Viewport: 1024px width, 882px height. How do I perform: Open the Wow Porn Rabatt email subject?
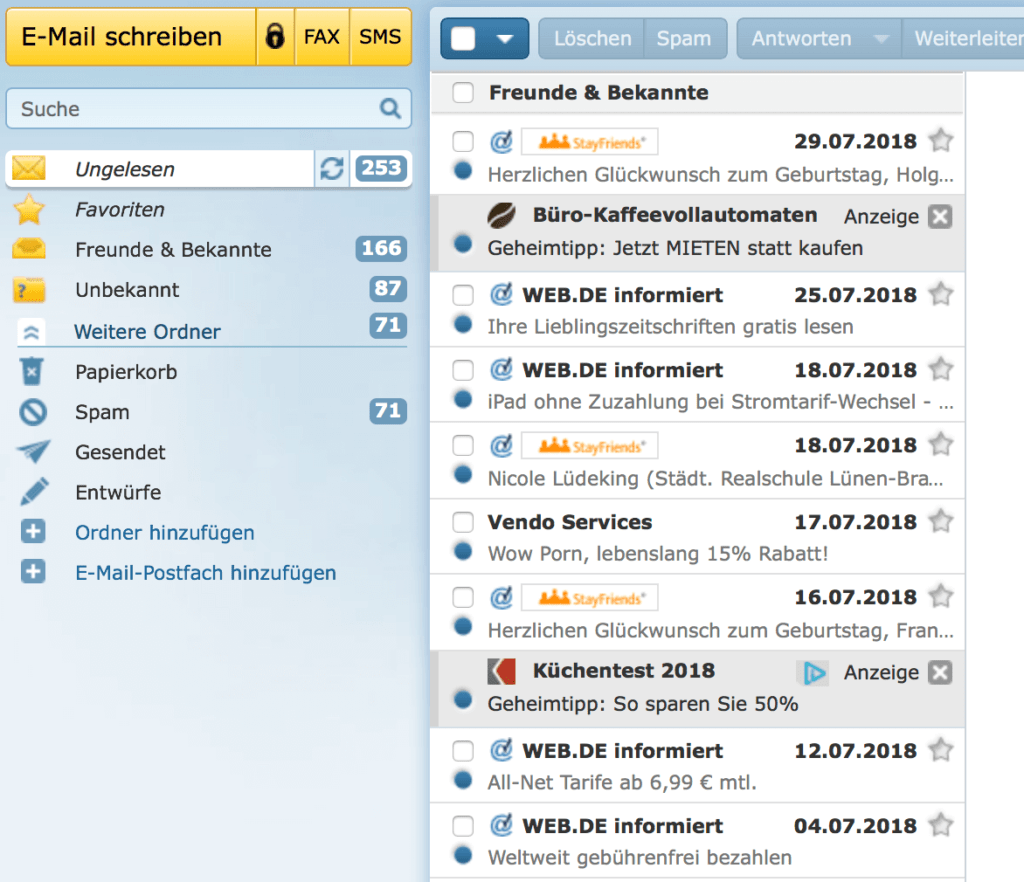coord(658,554)
